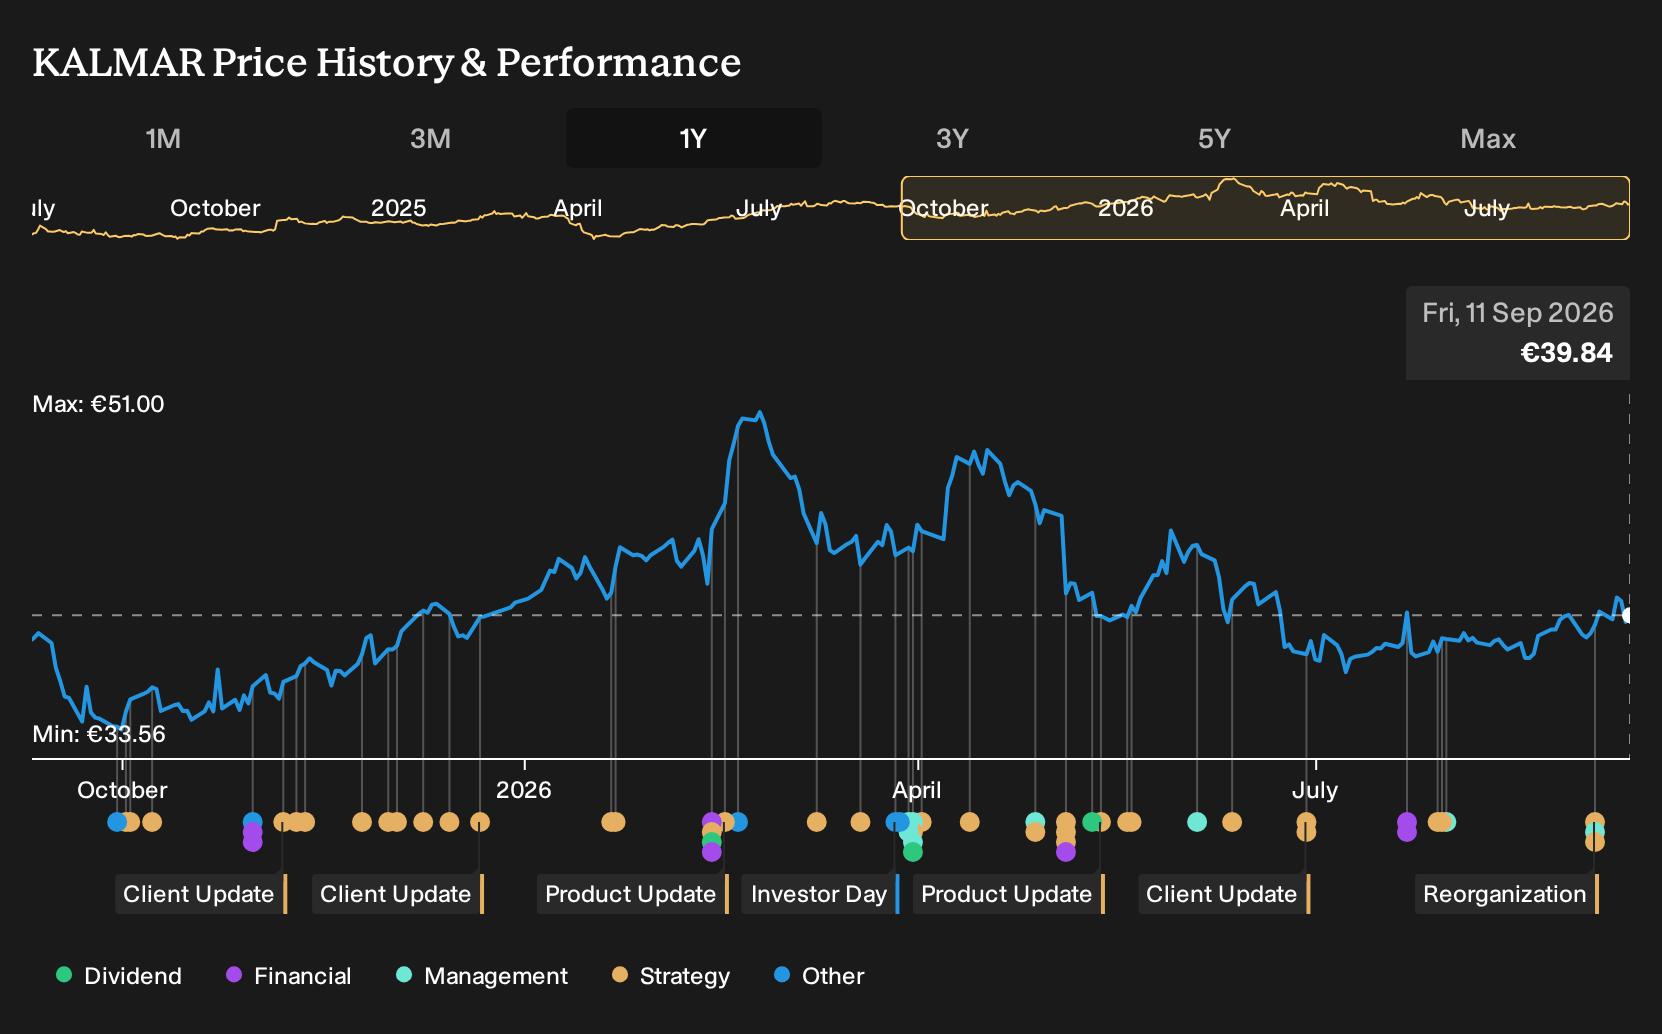The width and height of the screenshot is (1662, 1034).
Task: Open the Product Update label left of Investor Day
Action: (632, 894)
